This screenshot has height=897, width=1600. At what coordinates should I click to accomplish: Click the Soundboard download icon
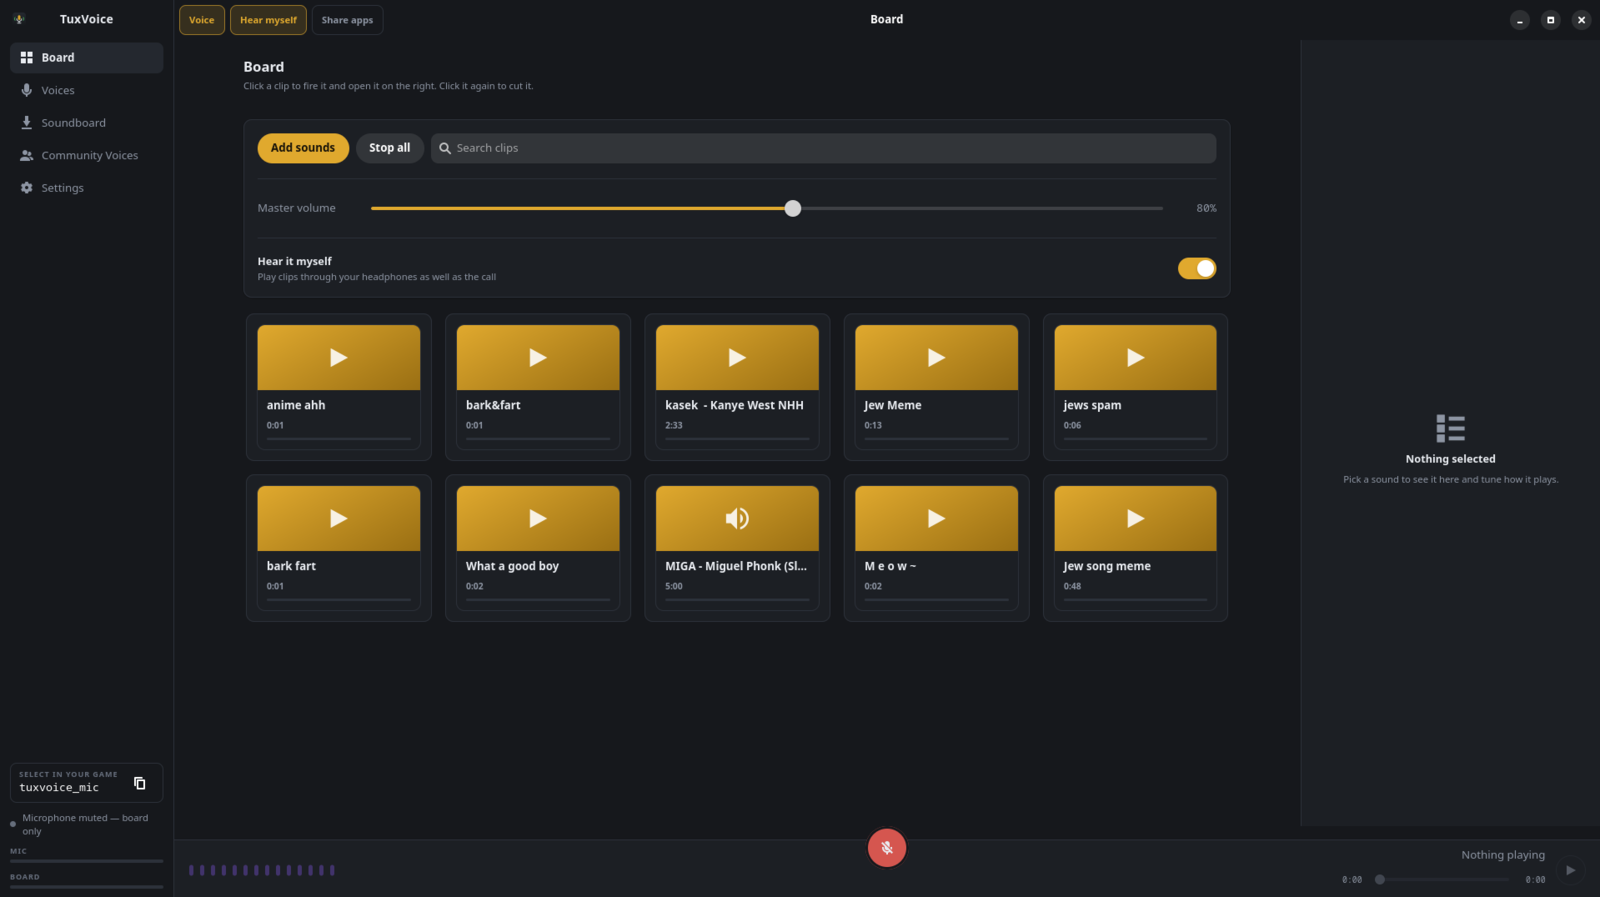click(x=27, y=123)
